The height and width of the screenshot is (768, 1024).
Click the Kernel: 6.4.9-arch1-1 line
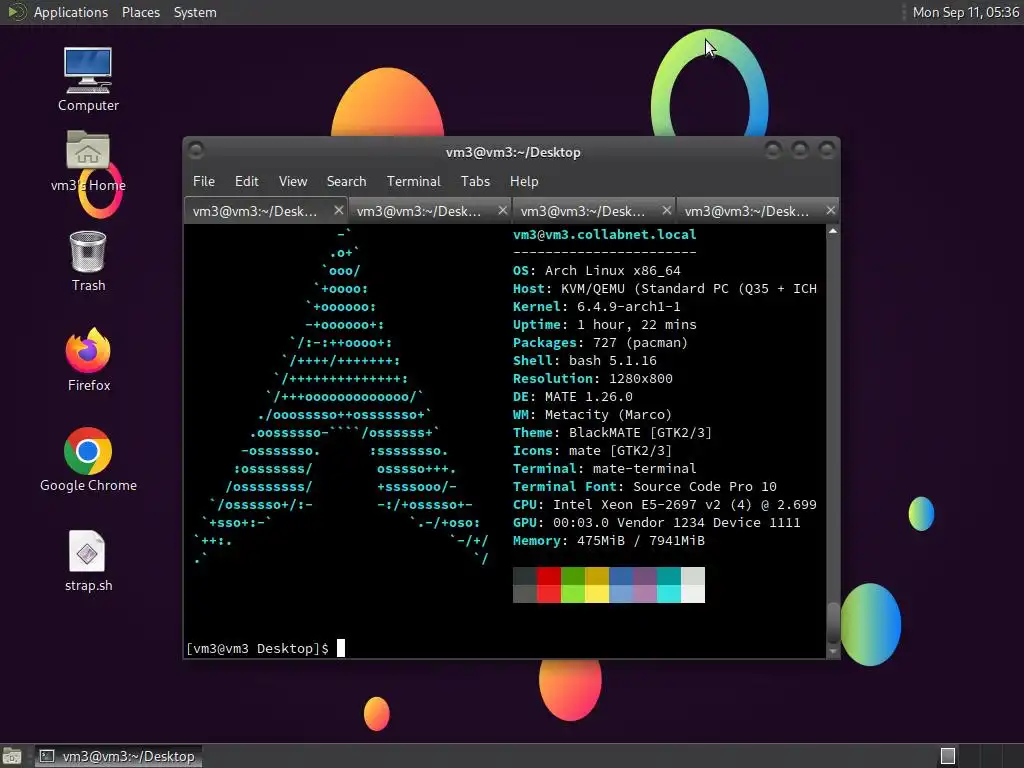click(597, 306)
